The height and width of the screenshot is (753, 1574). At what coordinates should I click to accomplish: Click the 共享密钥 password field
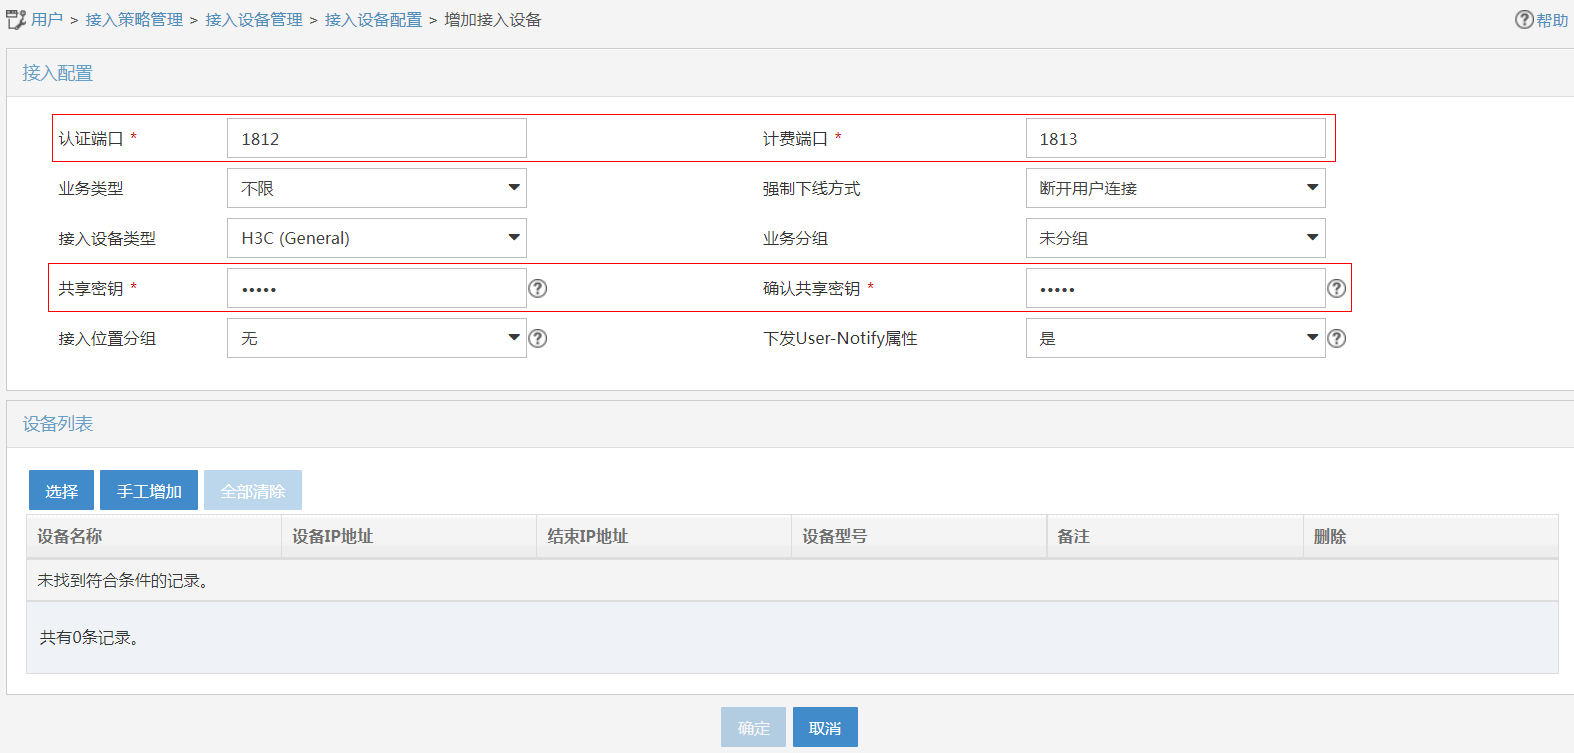[377, 288]
